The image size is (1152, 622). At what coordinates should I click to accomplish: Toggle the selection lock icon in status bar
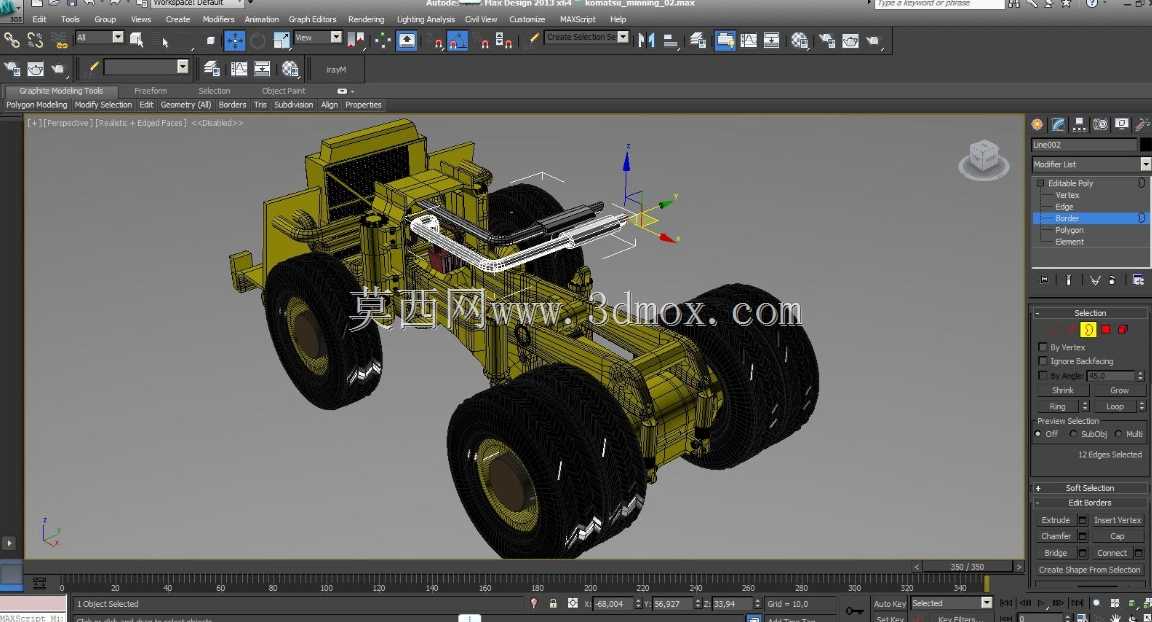click(552, 604)
